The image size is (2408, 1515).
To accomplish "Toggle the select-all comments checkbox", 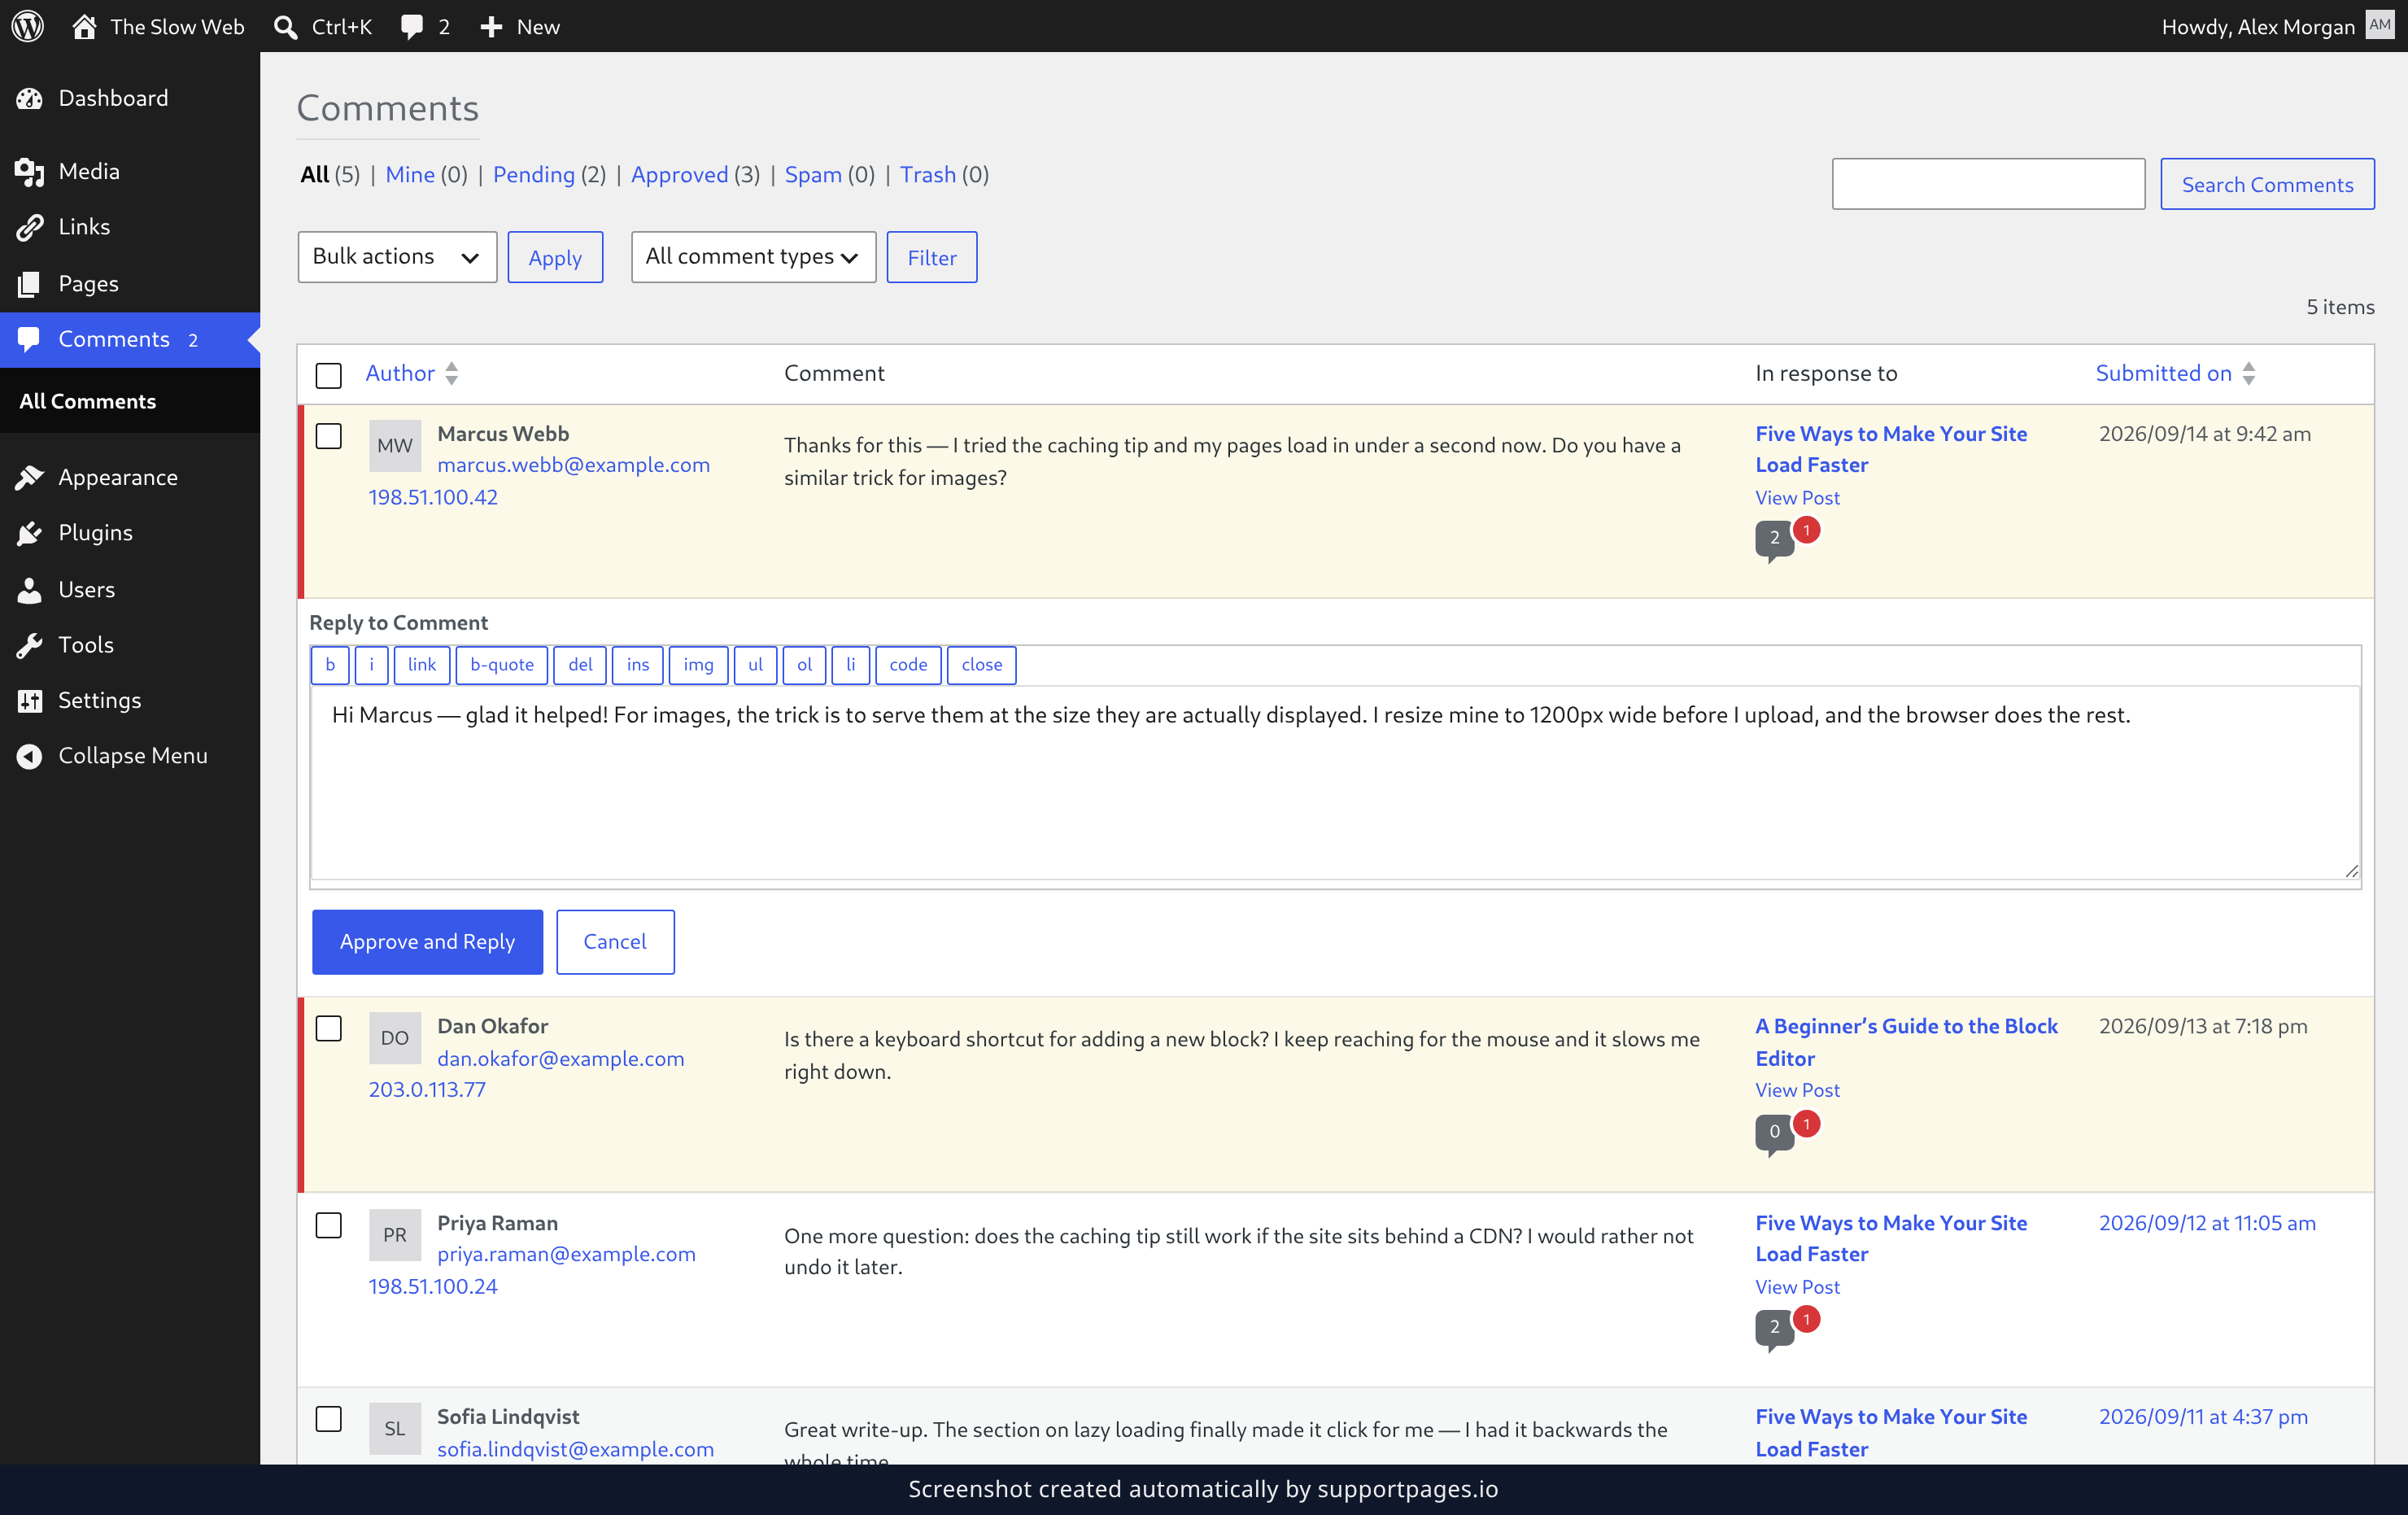I will (x=328, y=375).
